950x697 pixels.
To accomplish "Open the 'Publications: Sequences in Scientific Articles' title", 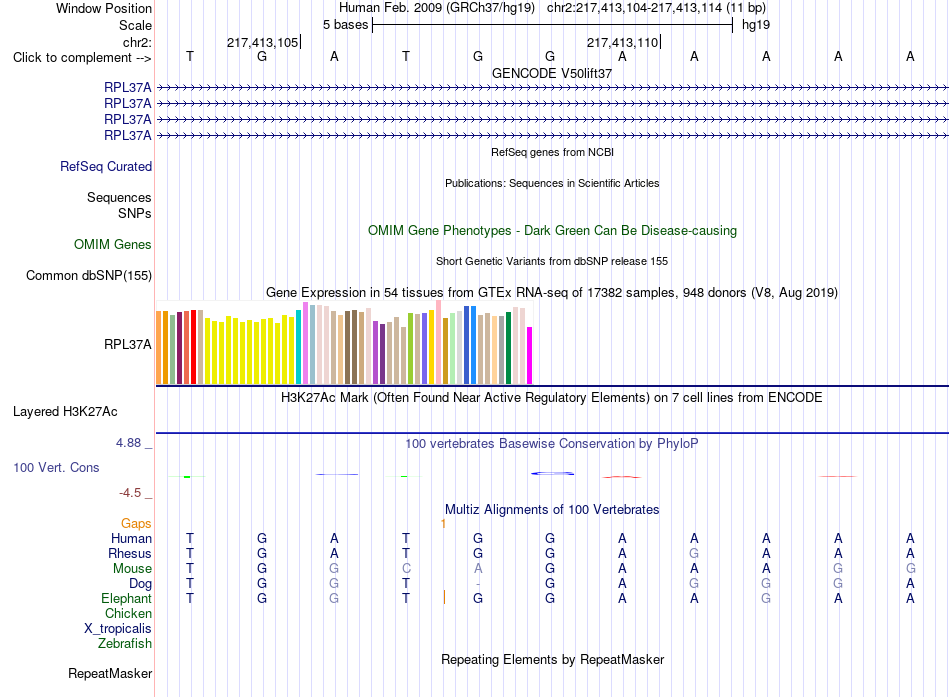I will pos(552,183).
